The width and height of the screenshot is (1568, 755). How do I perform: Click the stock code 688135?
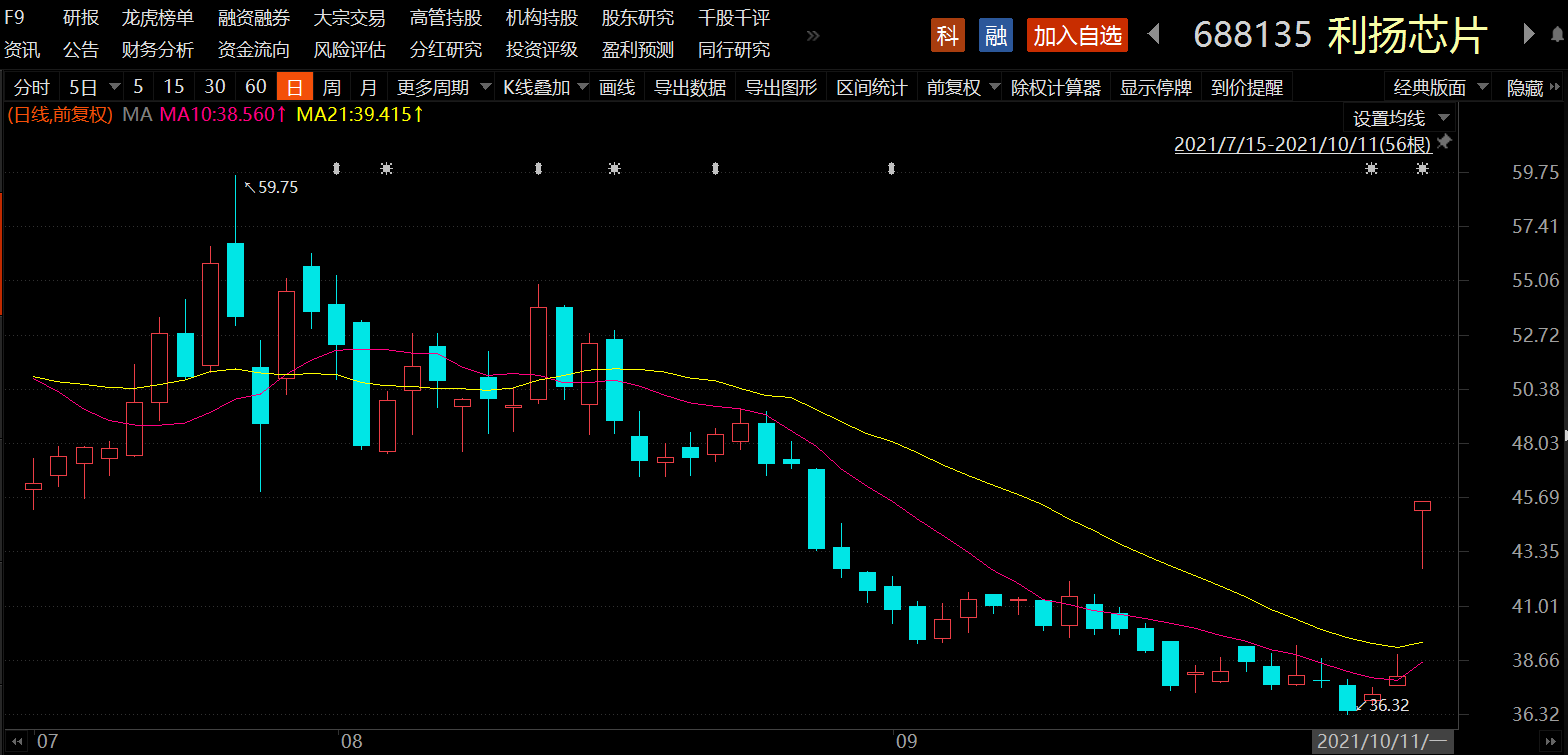1252,35
